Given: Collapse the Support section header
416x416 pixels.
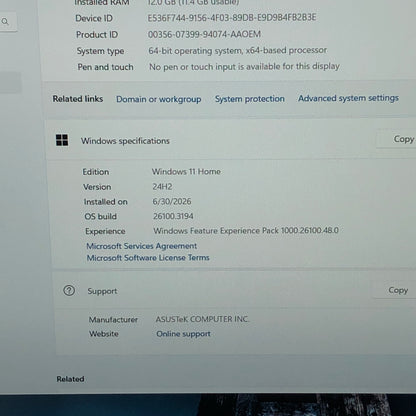Looking at the screenshot, I should coord(235,290).
